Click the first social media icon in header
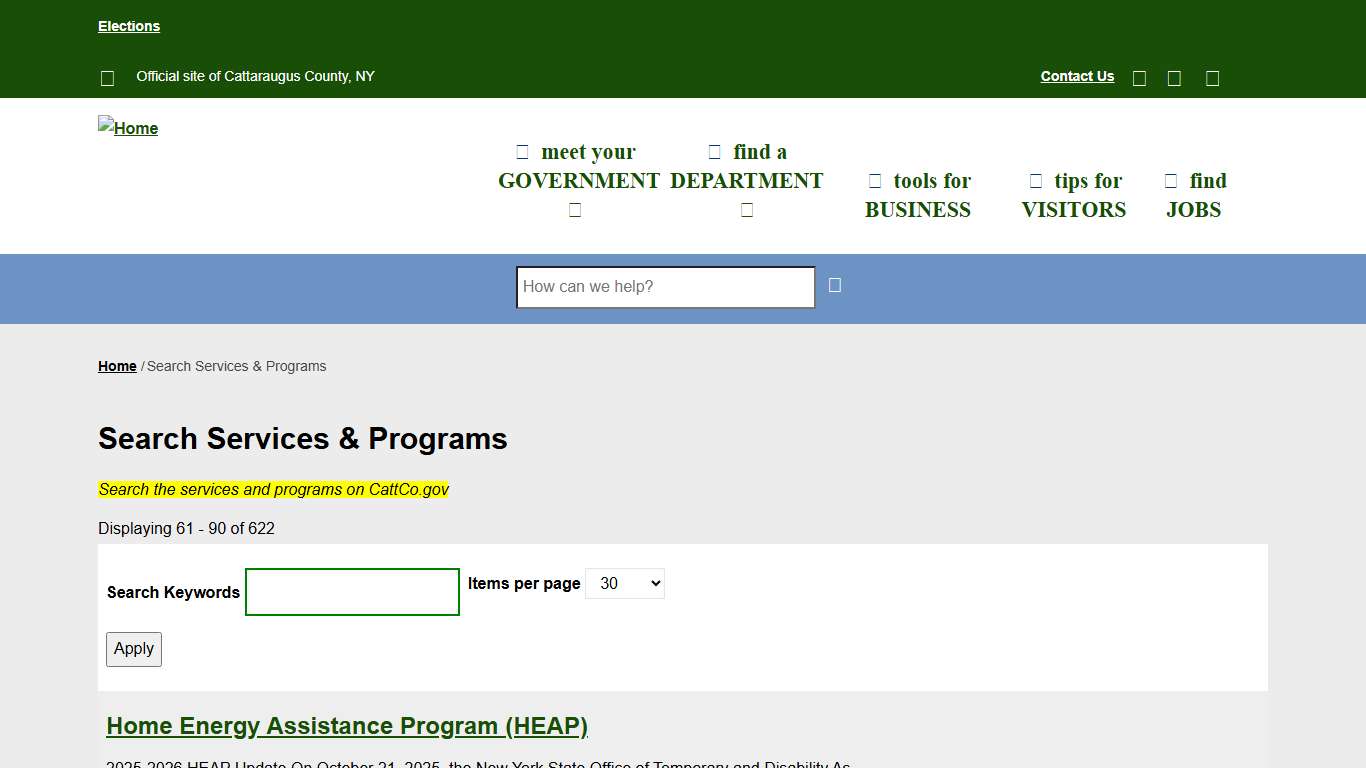 click(1139, 77)
